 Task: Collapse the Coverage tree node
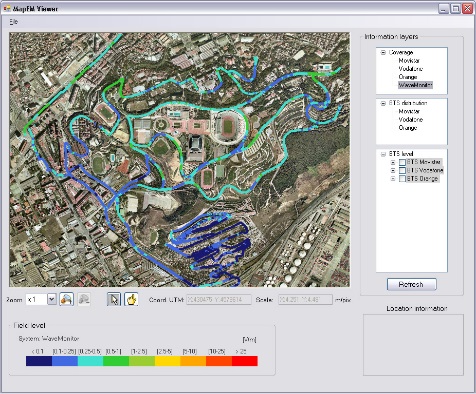(x=383, y=52)
